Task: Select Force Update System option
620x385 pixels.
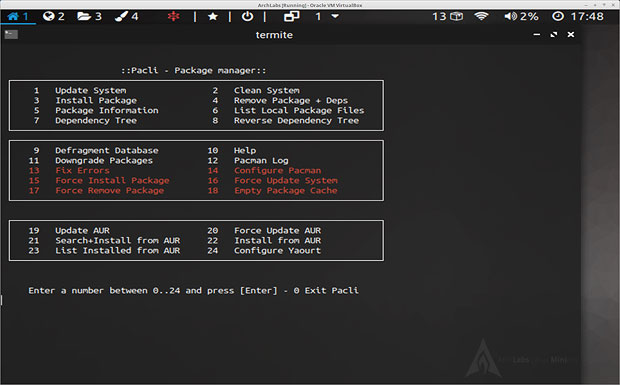Action: tap(286, 181)
